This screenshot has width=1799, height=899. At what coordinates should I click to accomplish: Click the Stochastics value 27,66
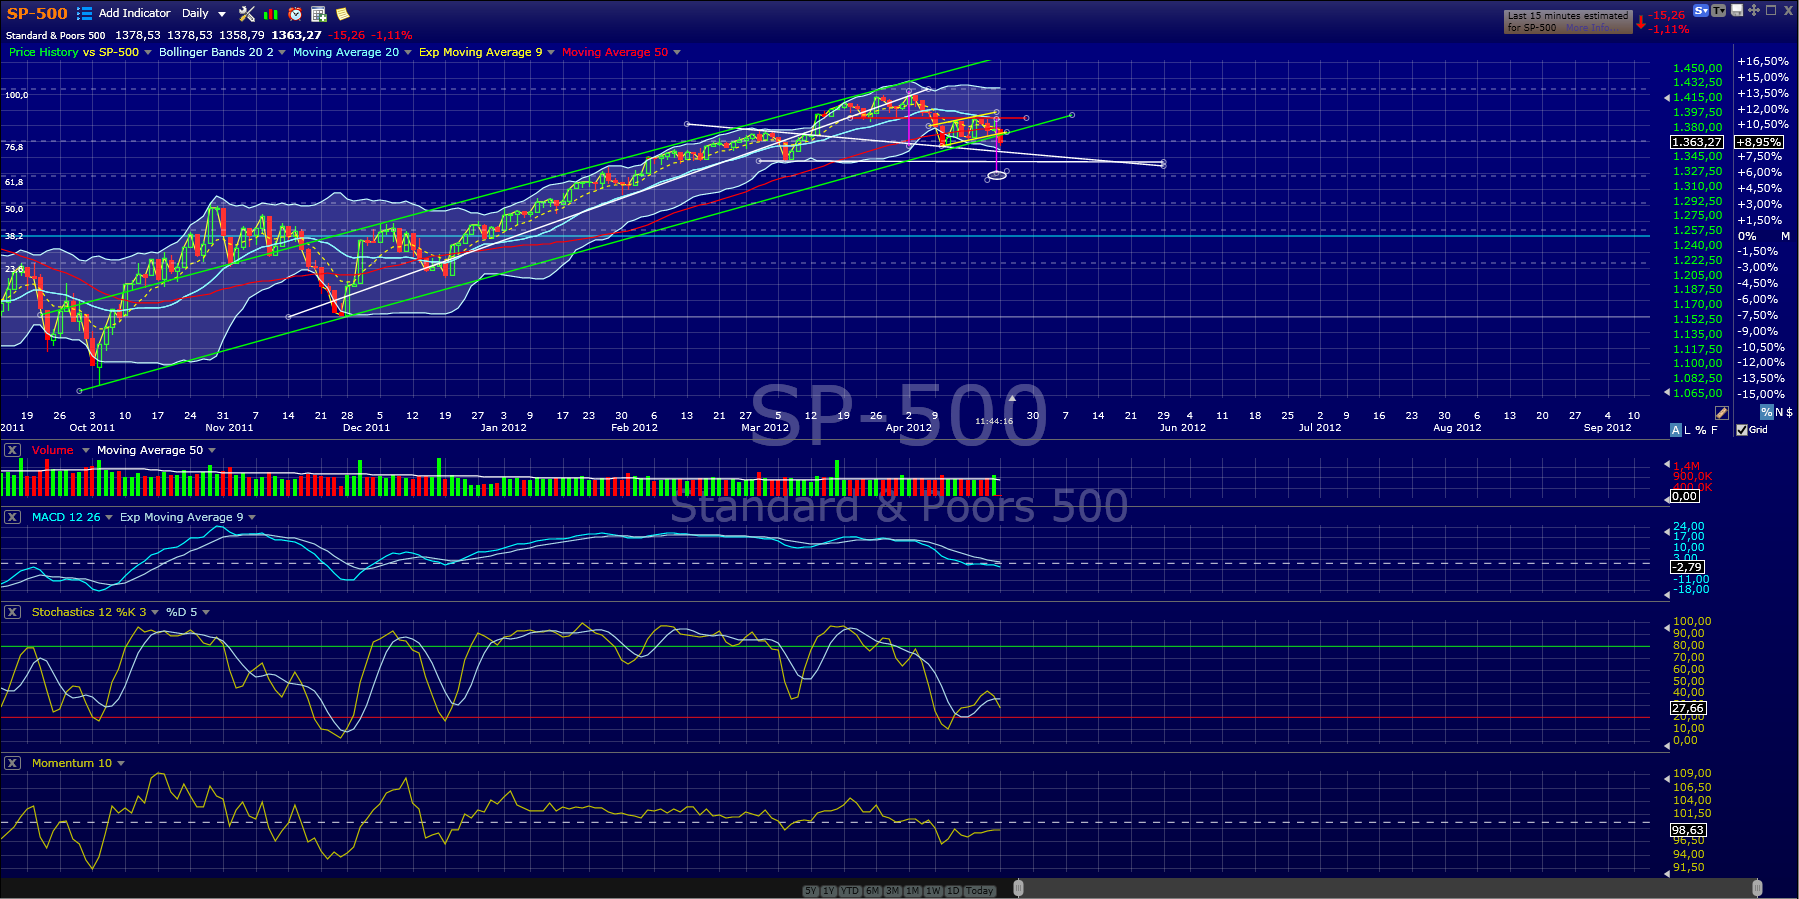1689,708
